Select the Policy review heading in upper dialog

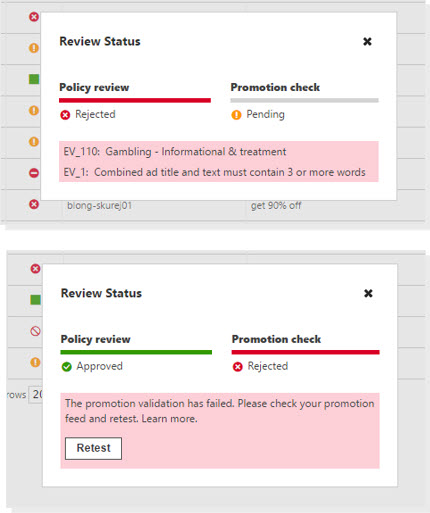pos(94,87)
